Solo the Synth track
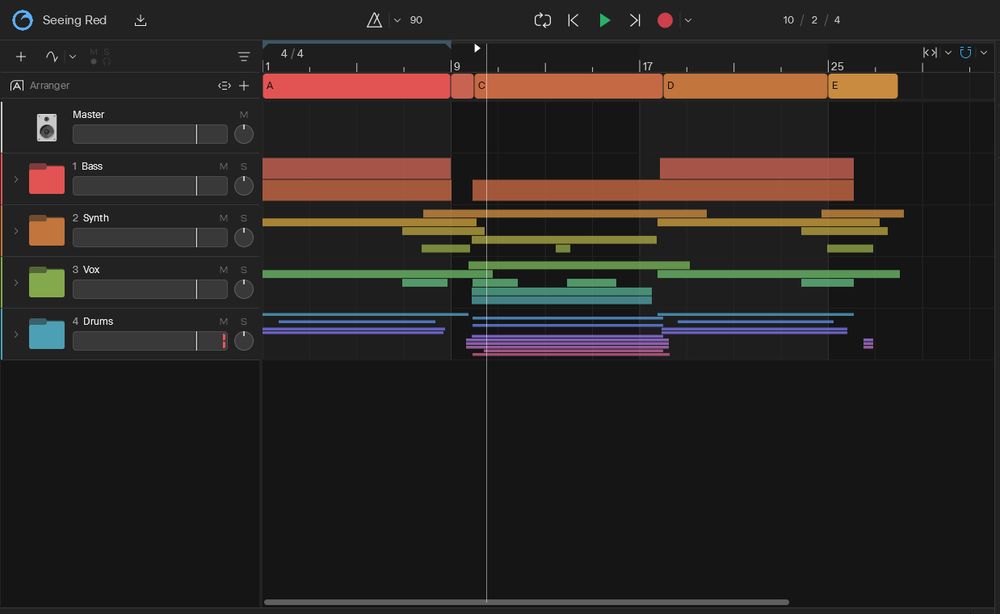This screenshot has width=1000, height=614. 244,217
